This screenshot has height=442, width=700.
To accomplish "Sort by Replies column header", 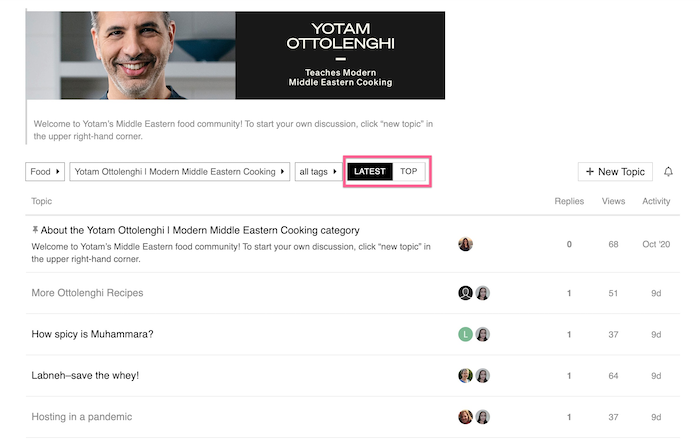I will (x=569, y=201).
